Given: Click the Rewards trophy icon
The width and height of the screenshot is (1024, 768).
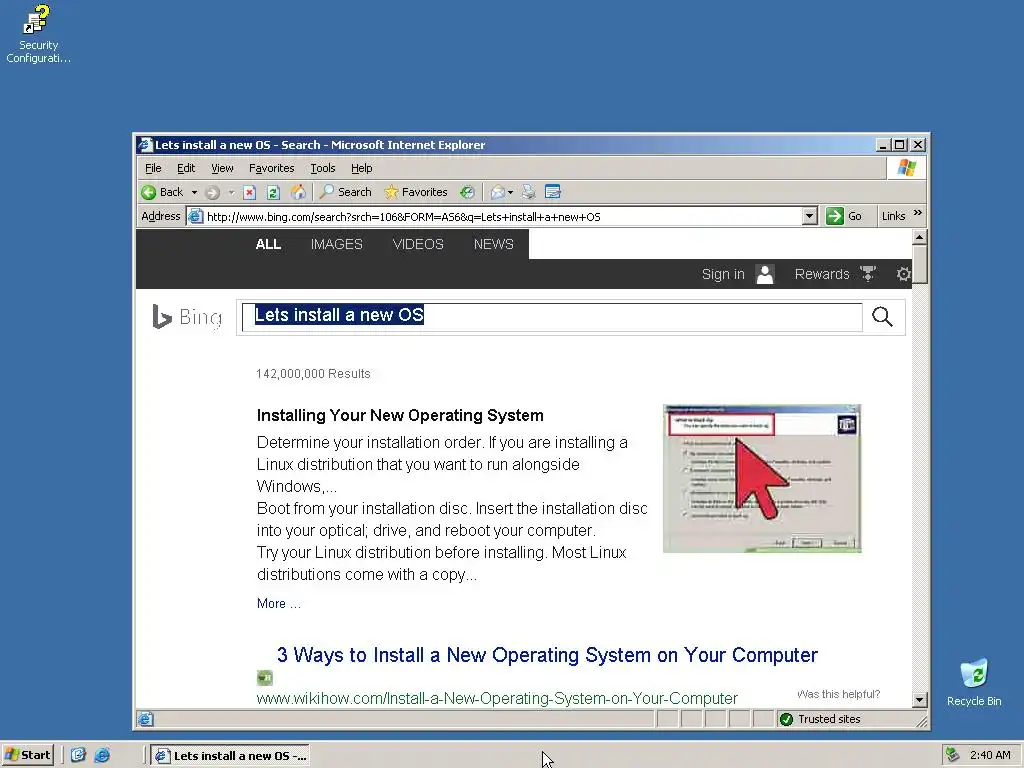Looking at the screenshot, I should click(x=867, y=274).
